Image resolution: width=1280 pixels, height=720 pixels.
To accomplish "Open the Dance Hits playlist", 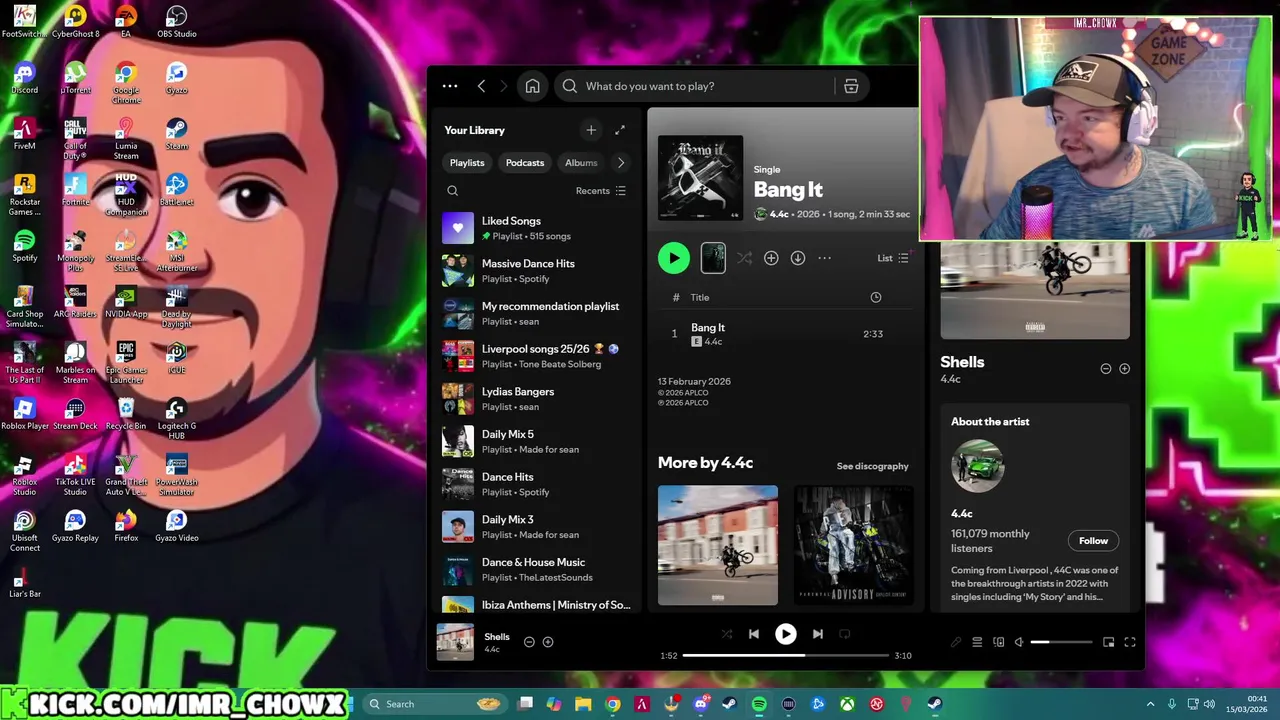I will 538,484.
